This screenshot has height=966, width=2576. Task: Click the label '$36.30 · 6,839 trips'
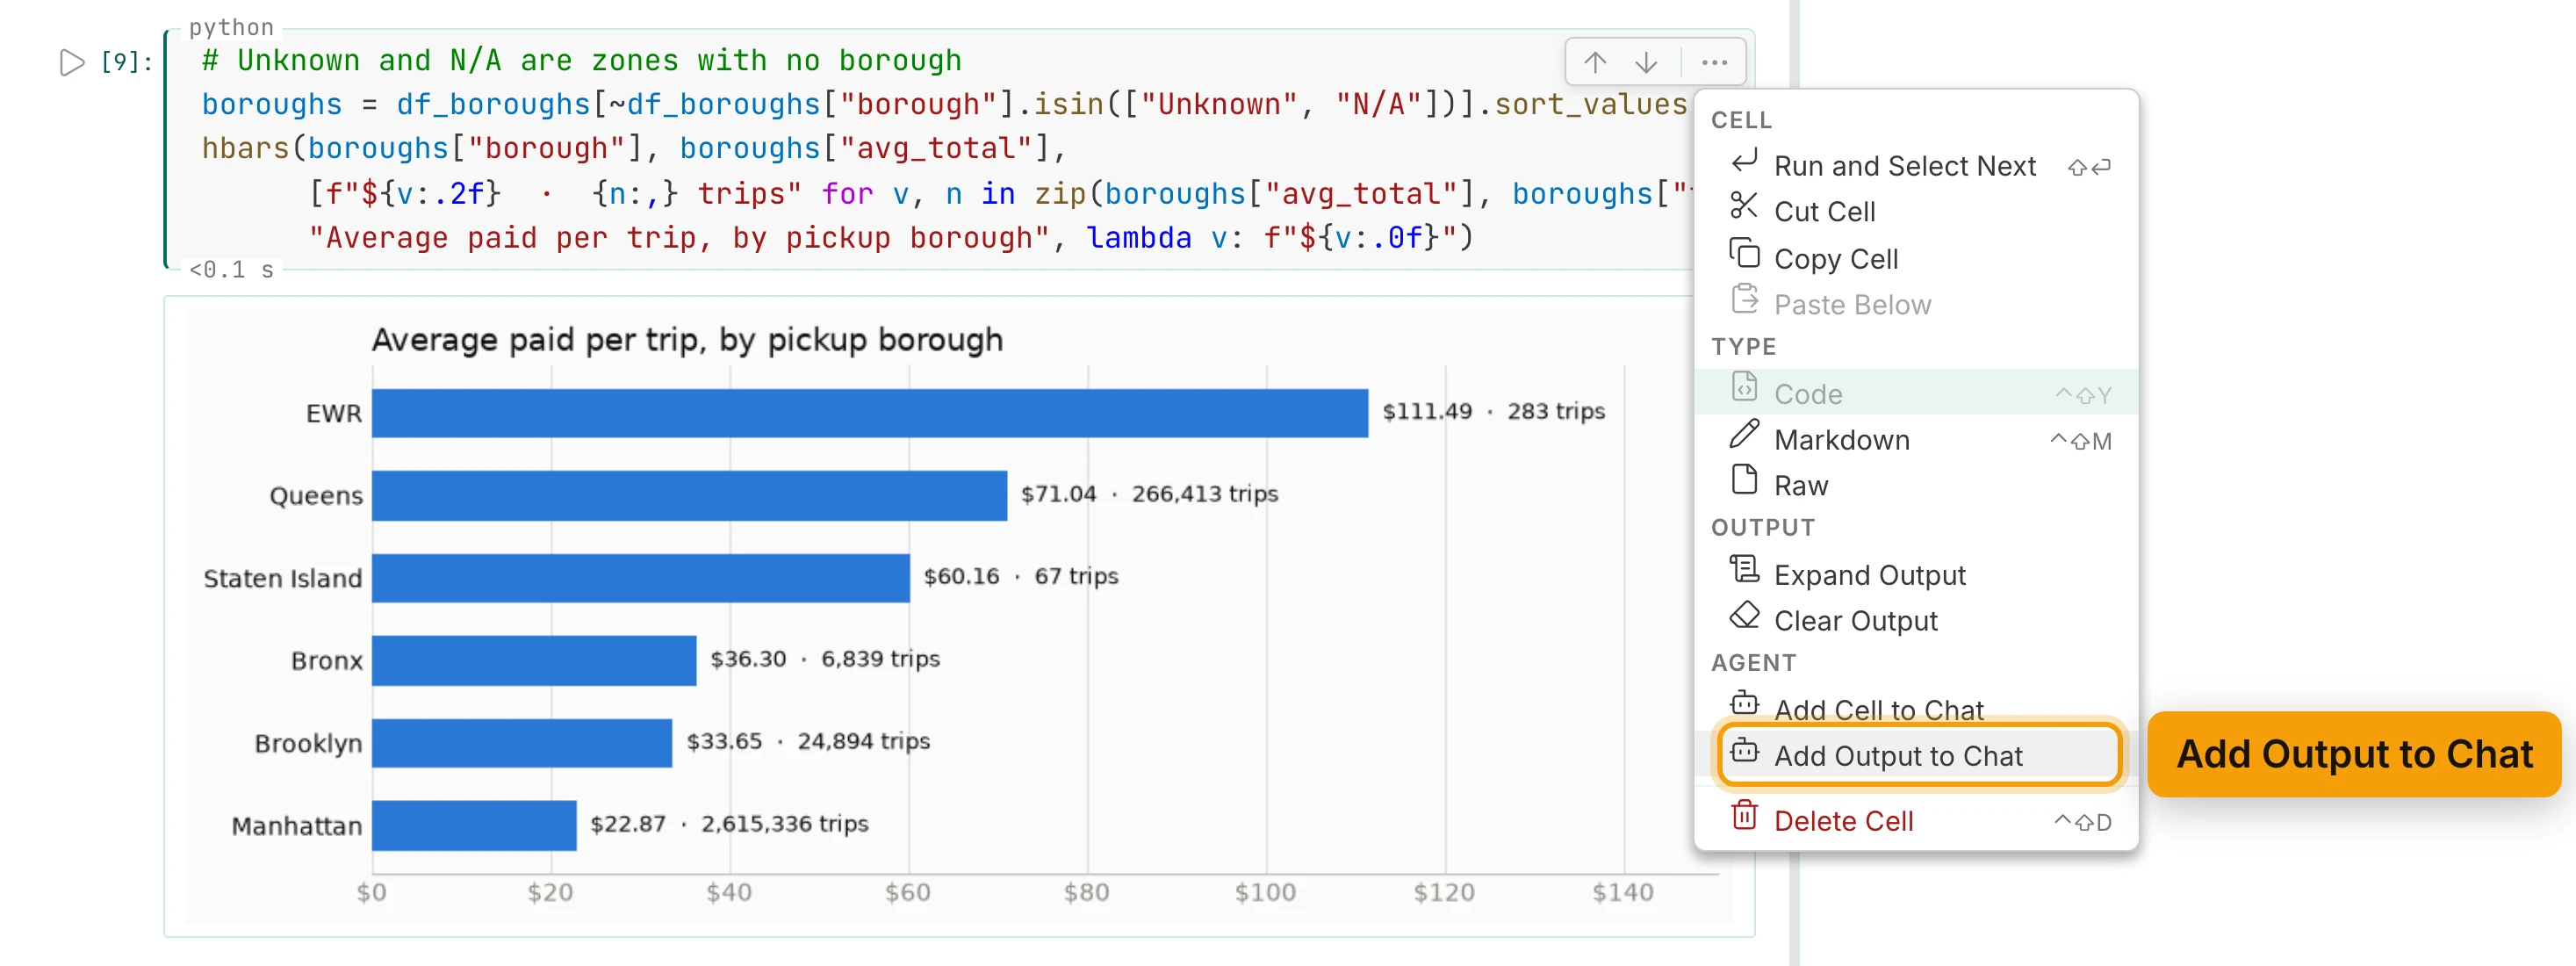(x=825, y=659)
